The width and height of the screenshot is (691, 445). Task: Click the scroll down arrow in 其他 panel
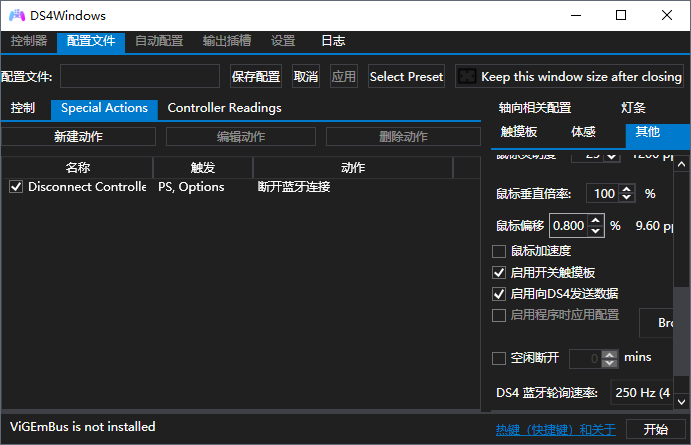[681, 402]
